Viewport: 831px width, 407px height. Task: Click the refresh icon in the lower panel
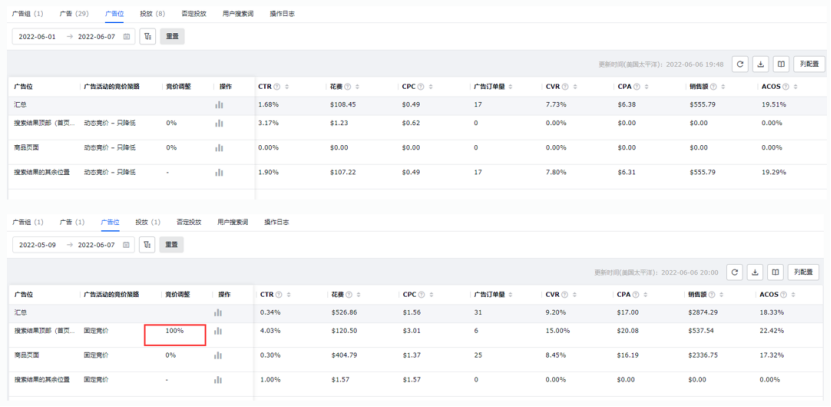click(x=735, y=272)
